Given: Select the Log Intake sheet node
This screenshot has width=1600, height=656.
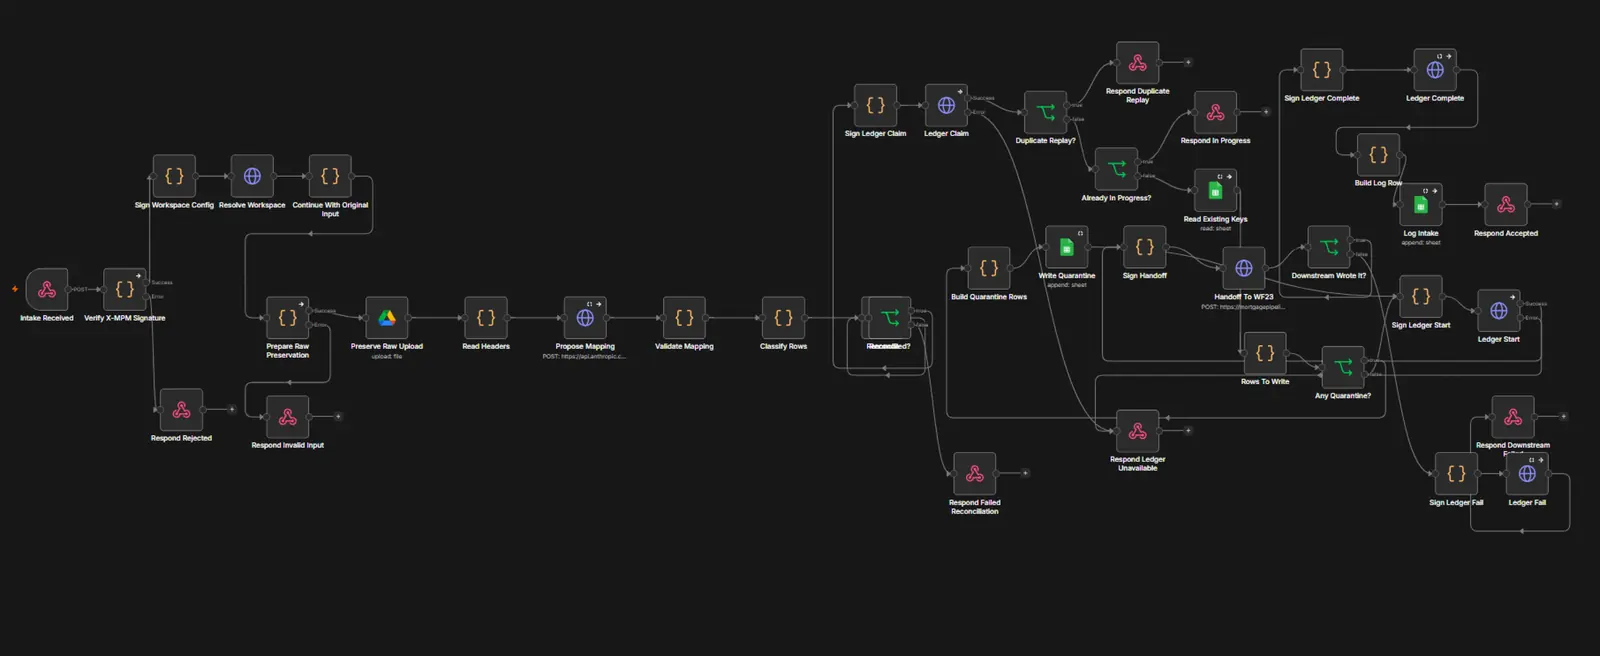Looking at the screenshot, I should click(x=1421, y=205).
